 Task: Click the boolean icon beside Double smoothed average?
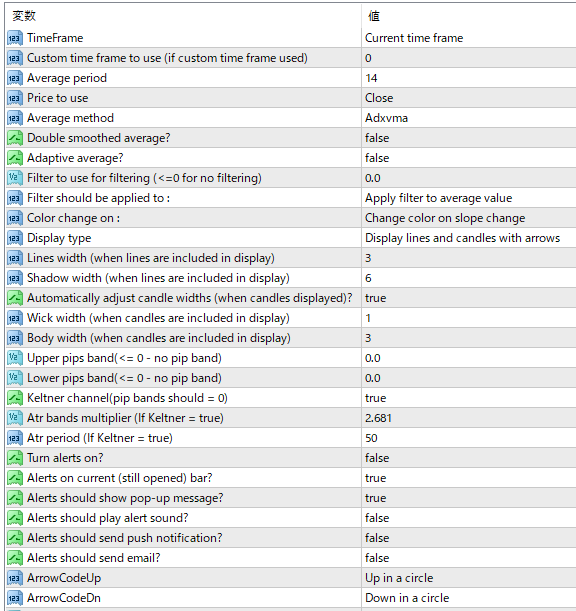pos(15,138)
